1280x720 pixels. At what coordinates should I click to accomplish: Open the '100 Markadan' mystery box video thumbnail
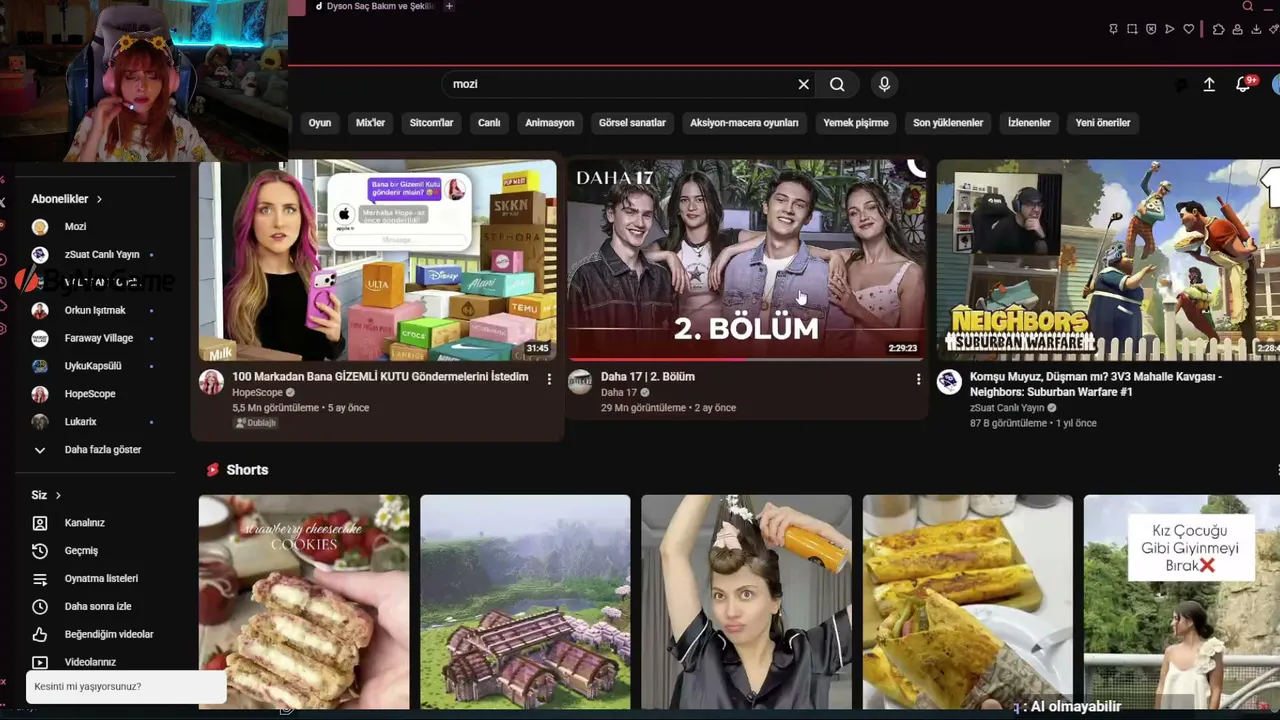[377, 260]
